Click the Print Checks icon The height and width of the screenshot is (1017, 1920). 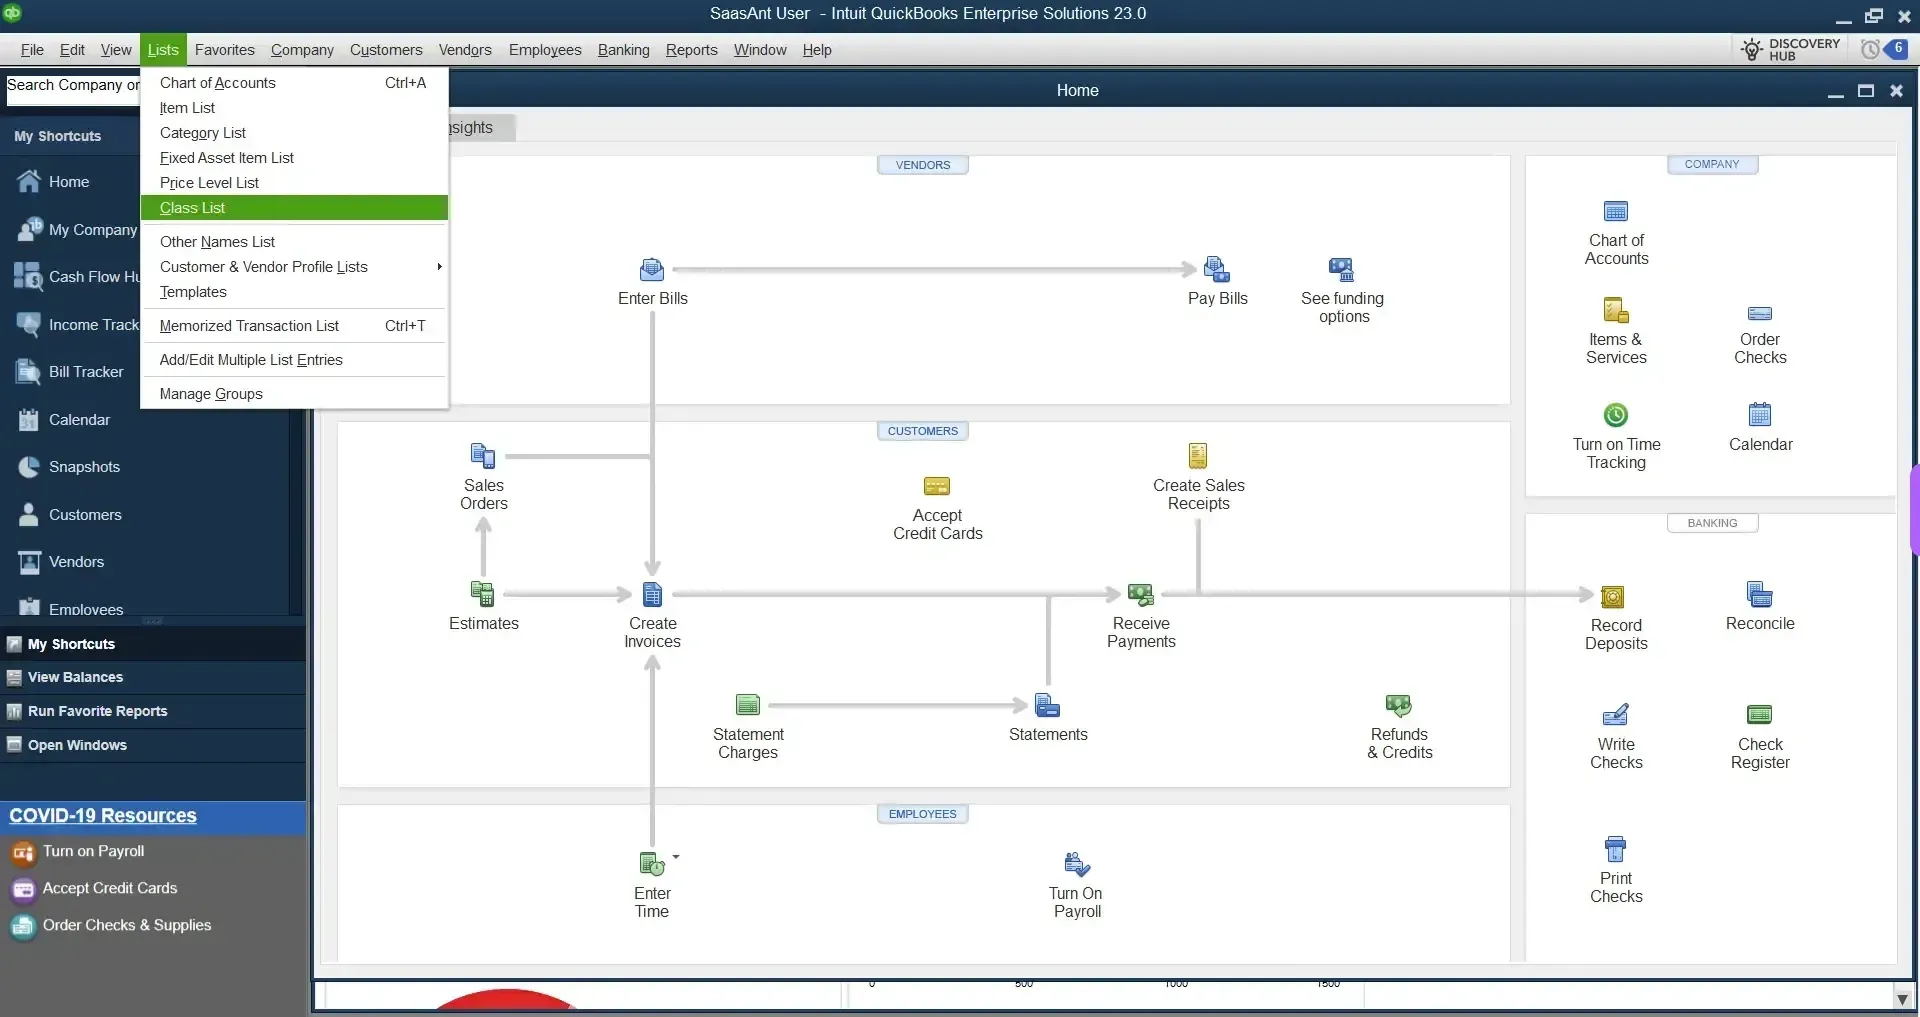(1616, 849)
